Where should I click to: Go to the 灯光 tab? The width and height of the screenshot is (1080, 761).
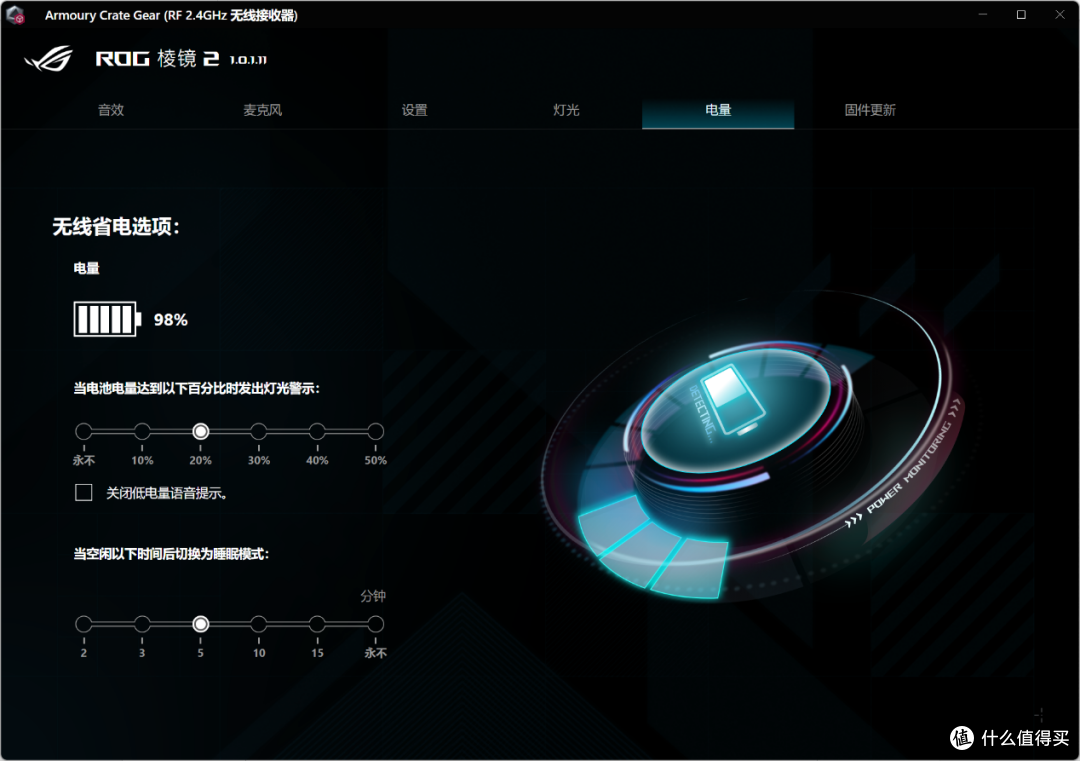(x=566, y=110)
